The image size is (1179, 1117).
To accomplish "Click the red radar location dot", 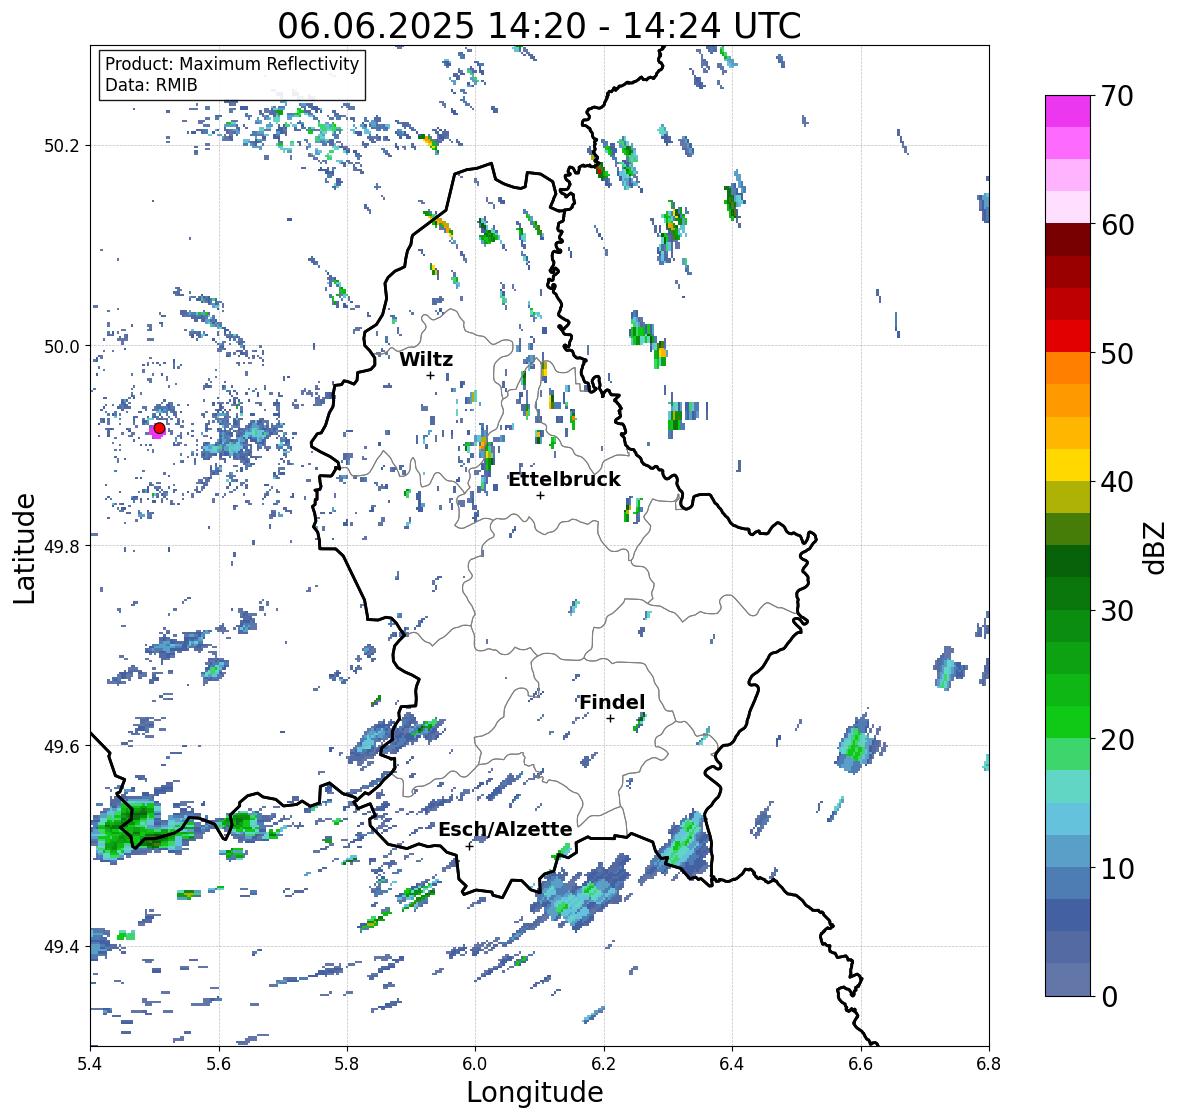I will pyautogui.click(x=159, y=428).
